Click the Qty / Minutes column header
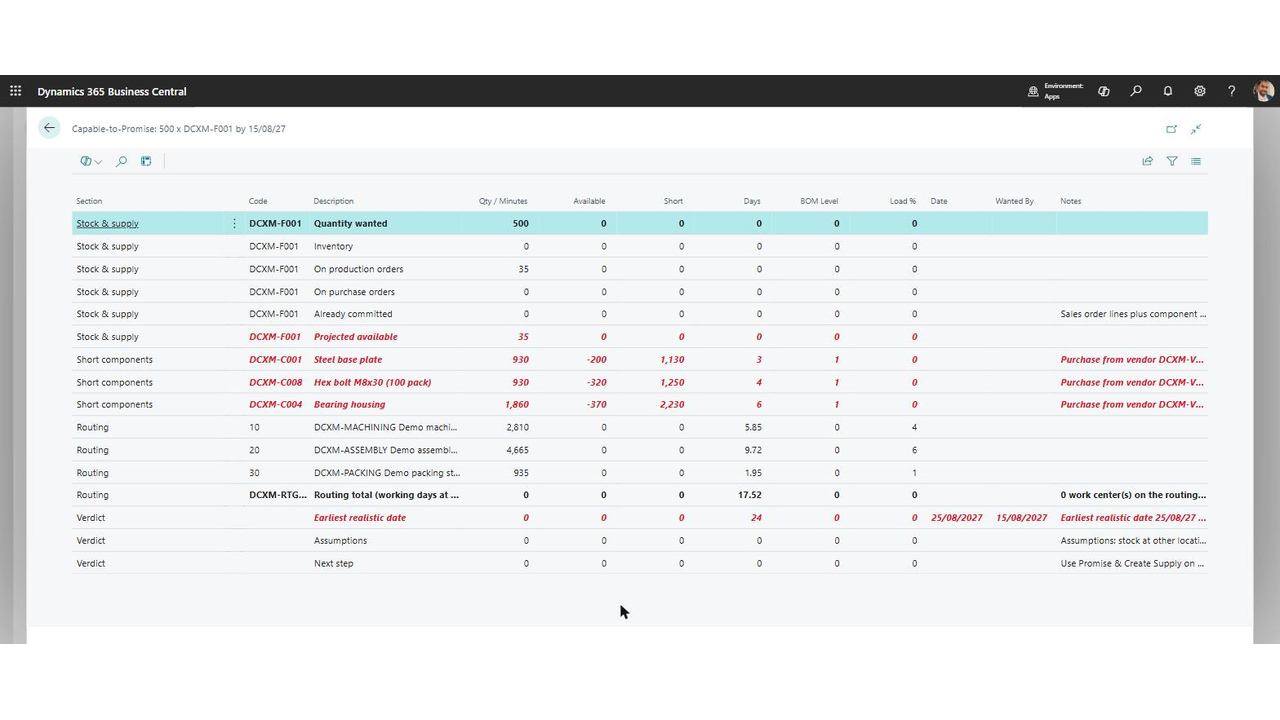Image resolution: width=1280 pixels, height=720 pixels. [503, 201]
